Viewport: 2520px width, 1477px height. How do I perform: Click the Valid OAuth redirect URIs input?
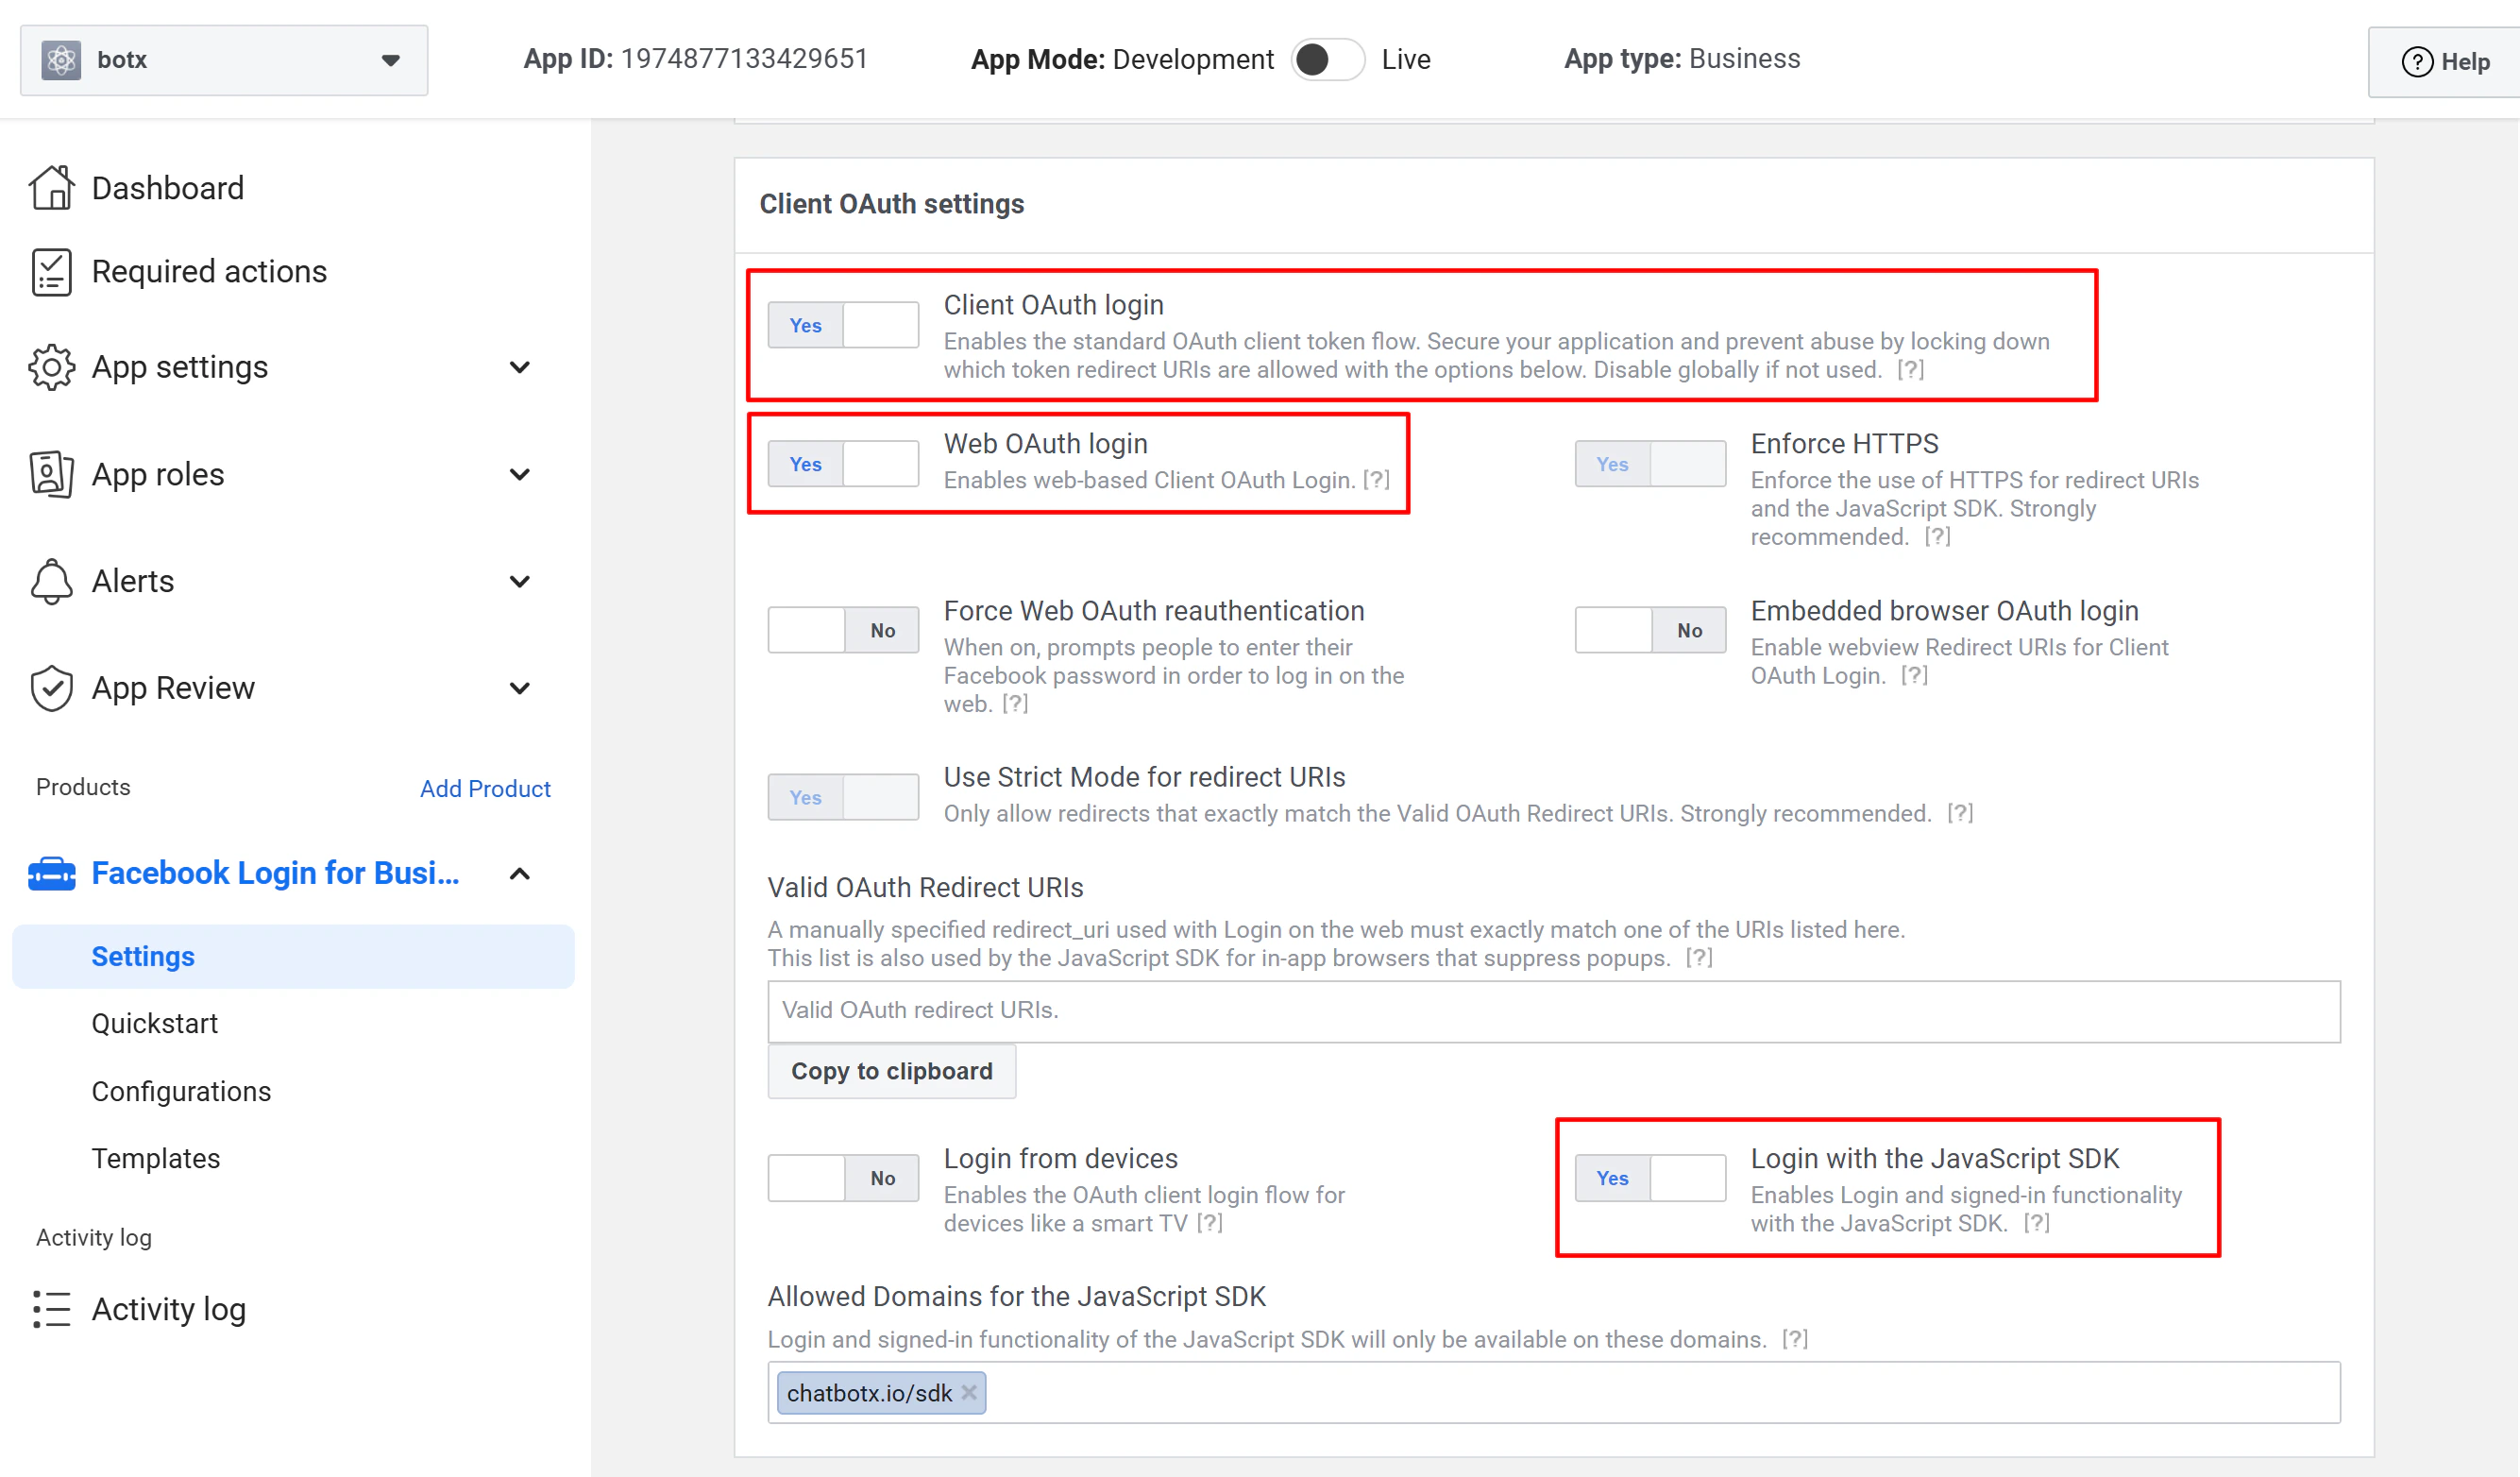pyautogui.click(x=1554, y=1011)
